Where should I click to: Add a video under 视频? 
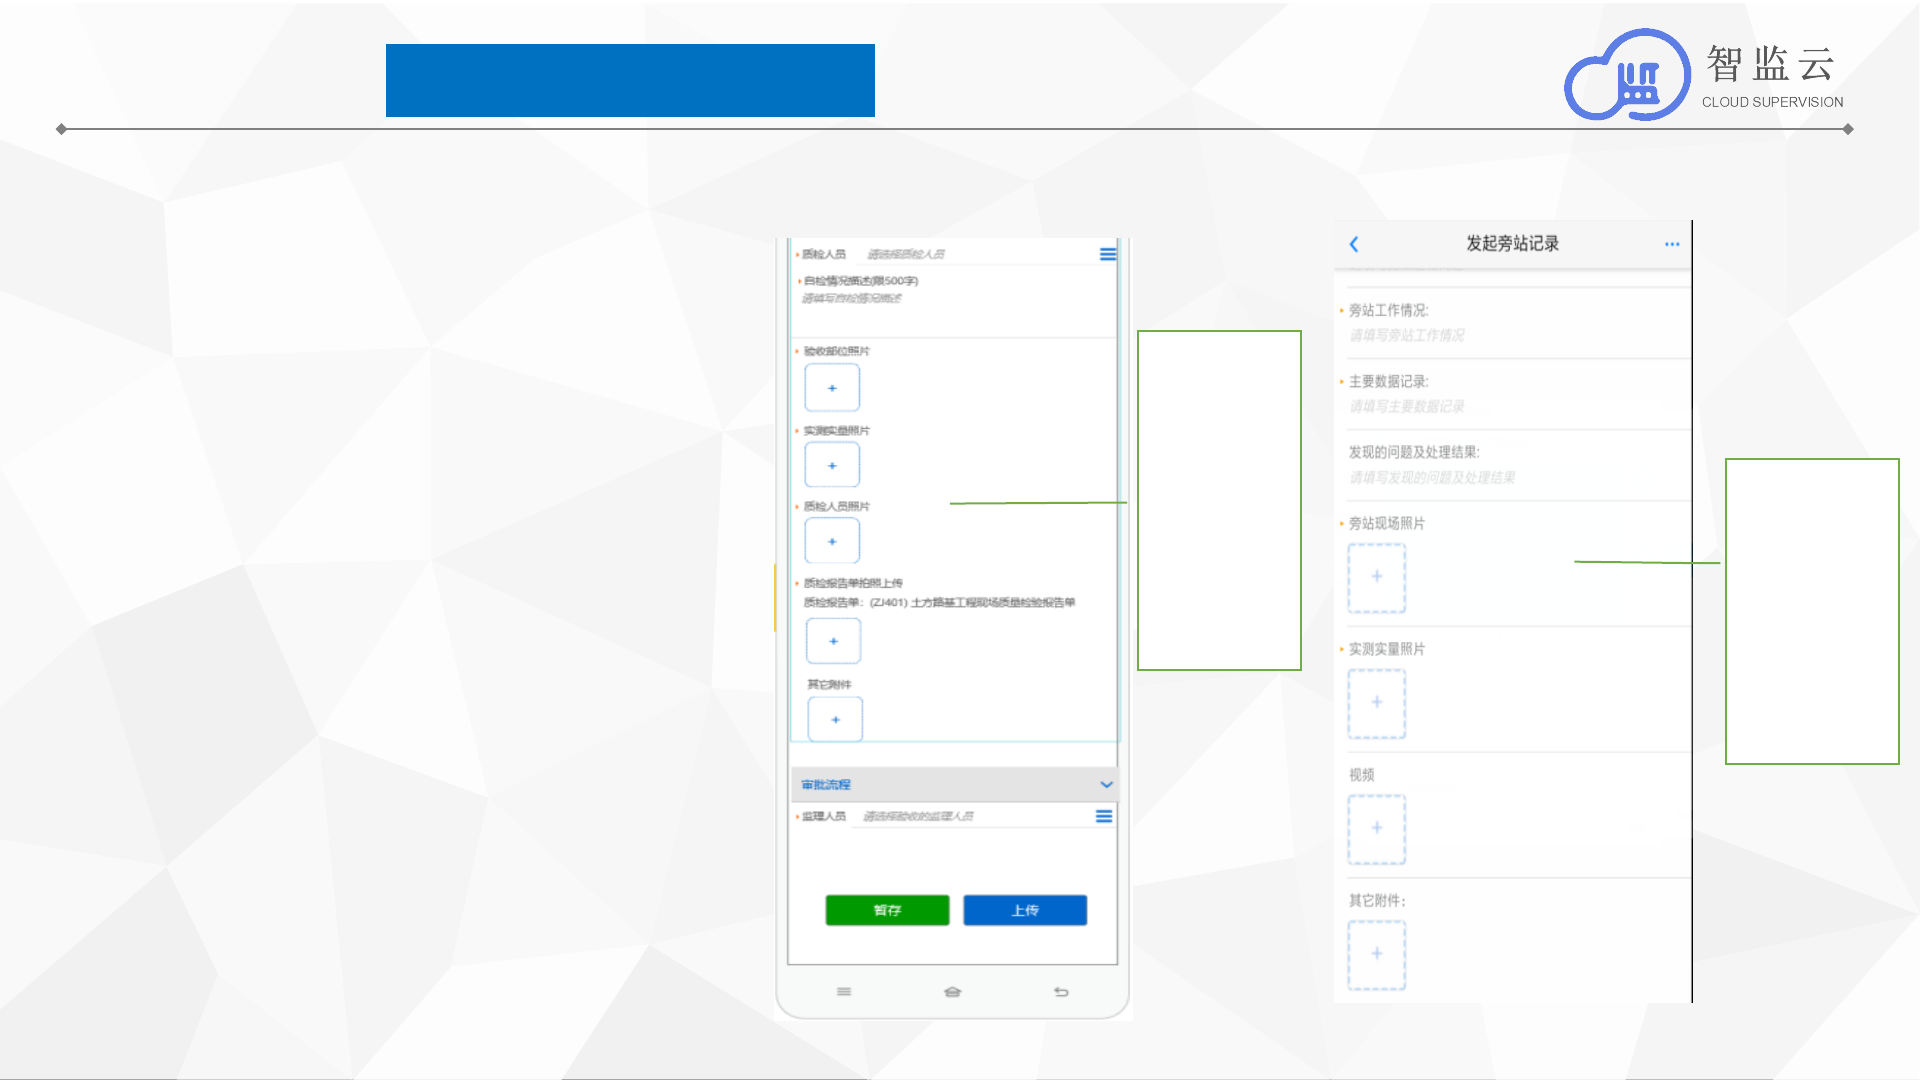click(1376, 828)
